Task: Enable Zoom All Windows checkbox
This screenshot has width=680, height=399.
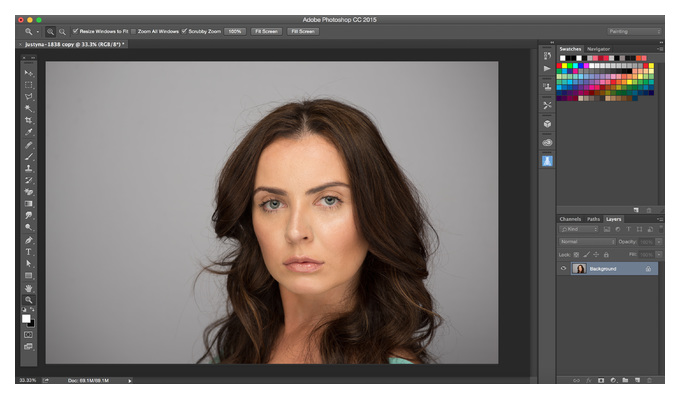Action: point(134,31)
